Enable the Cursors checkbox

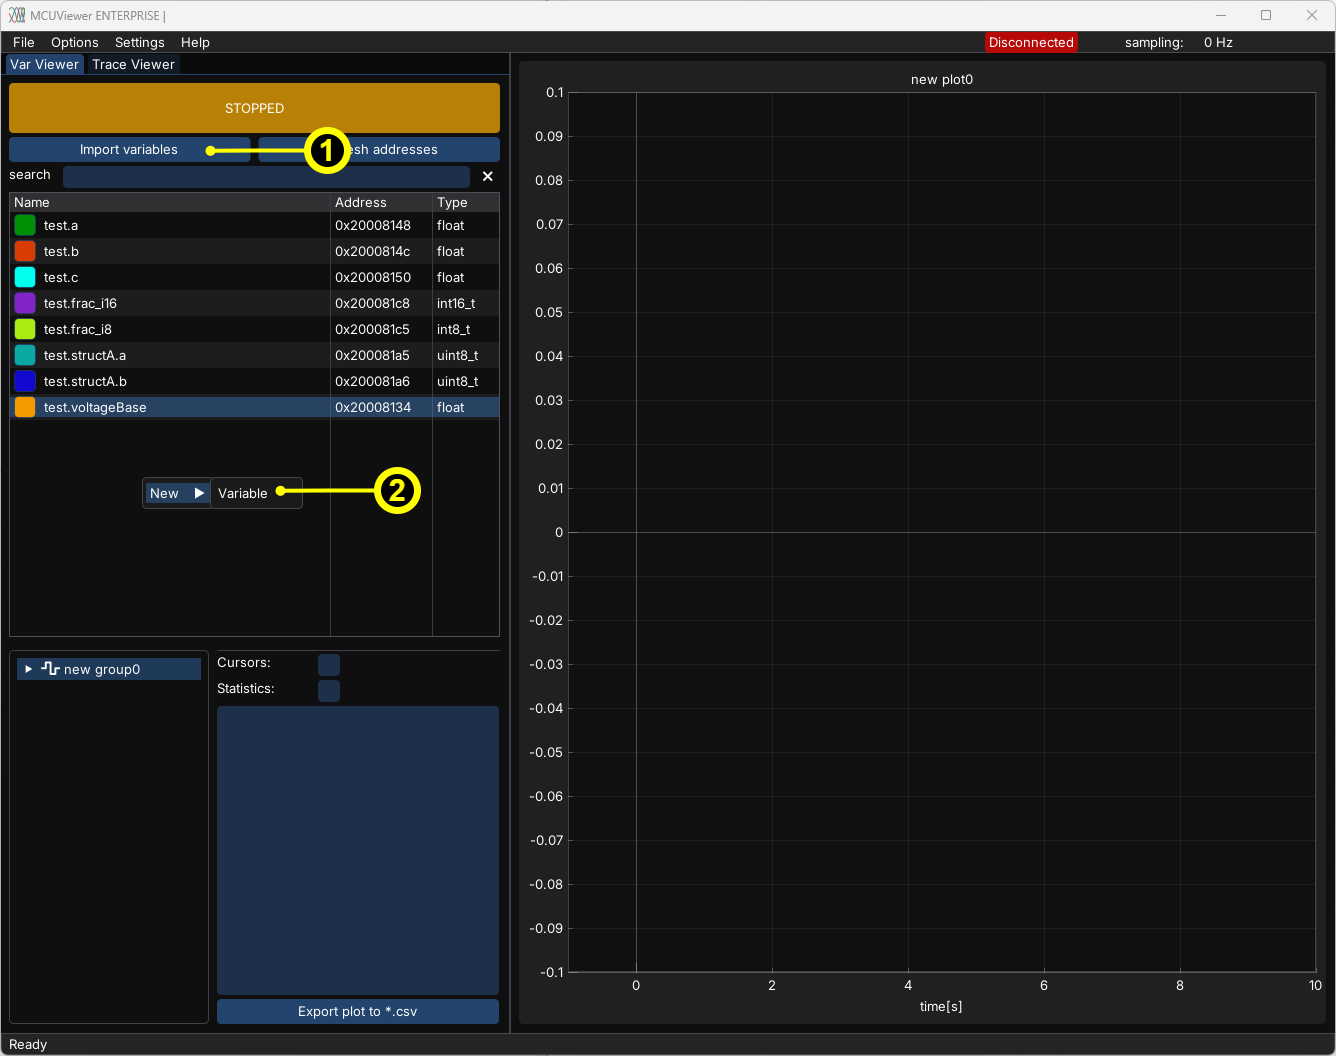point(328,664)
